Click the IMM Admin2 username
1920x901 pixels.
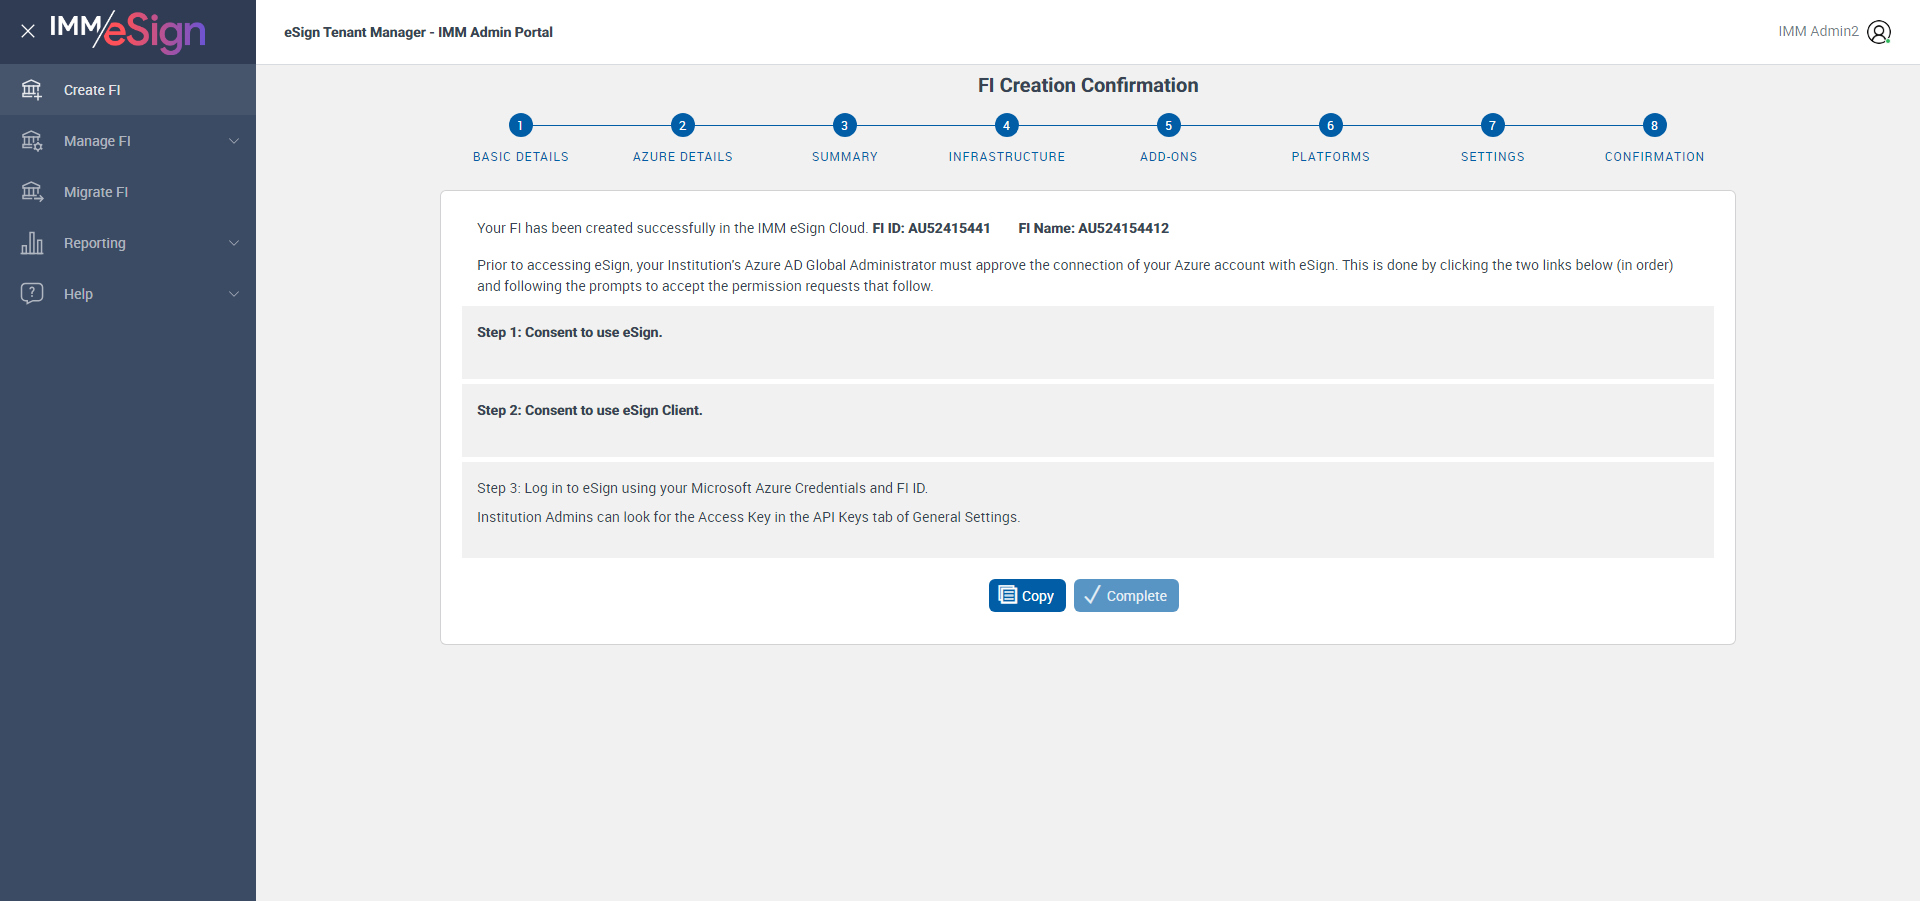[x=1818, y=32]
